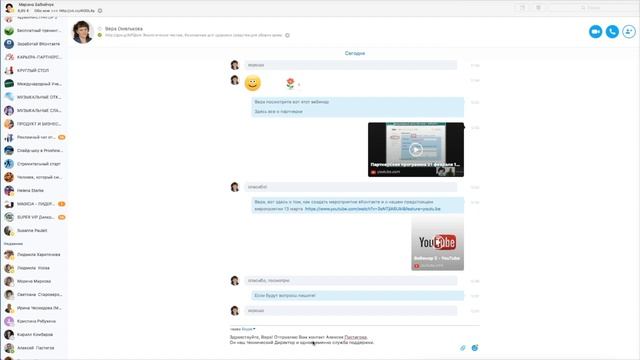Play the Партнерская программа video preview
Viewport: 640px width, 360px height.
pos(416,149)
